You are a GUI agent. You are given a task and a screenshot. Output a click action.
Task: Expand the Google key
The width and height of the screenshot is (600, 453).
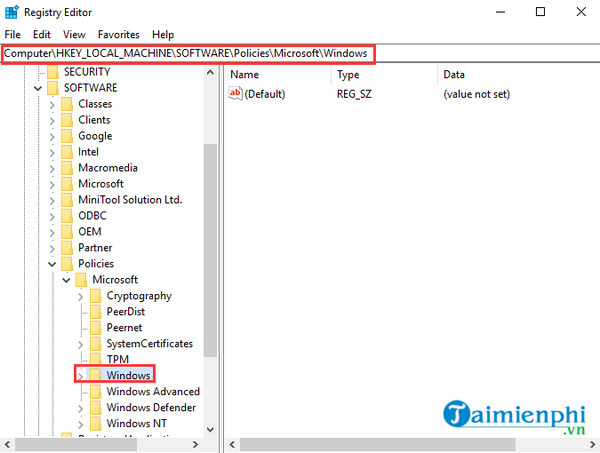(52, 137)
